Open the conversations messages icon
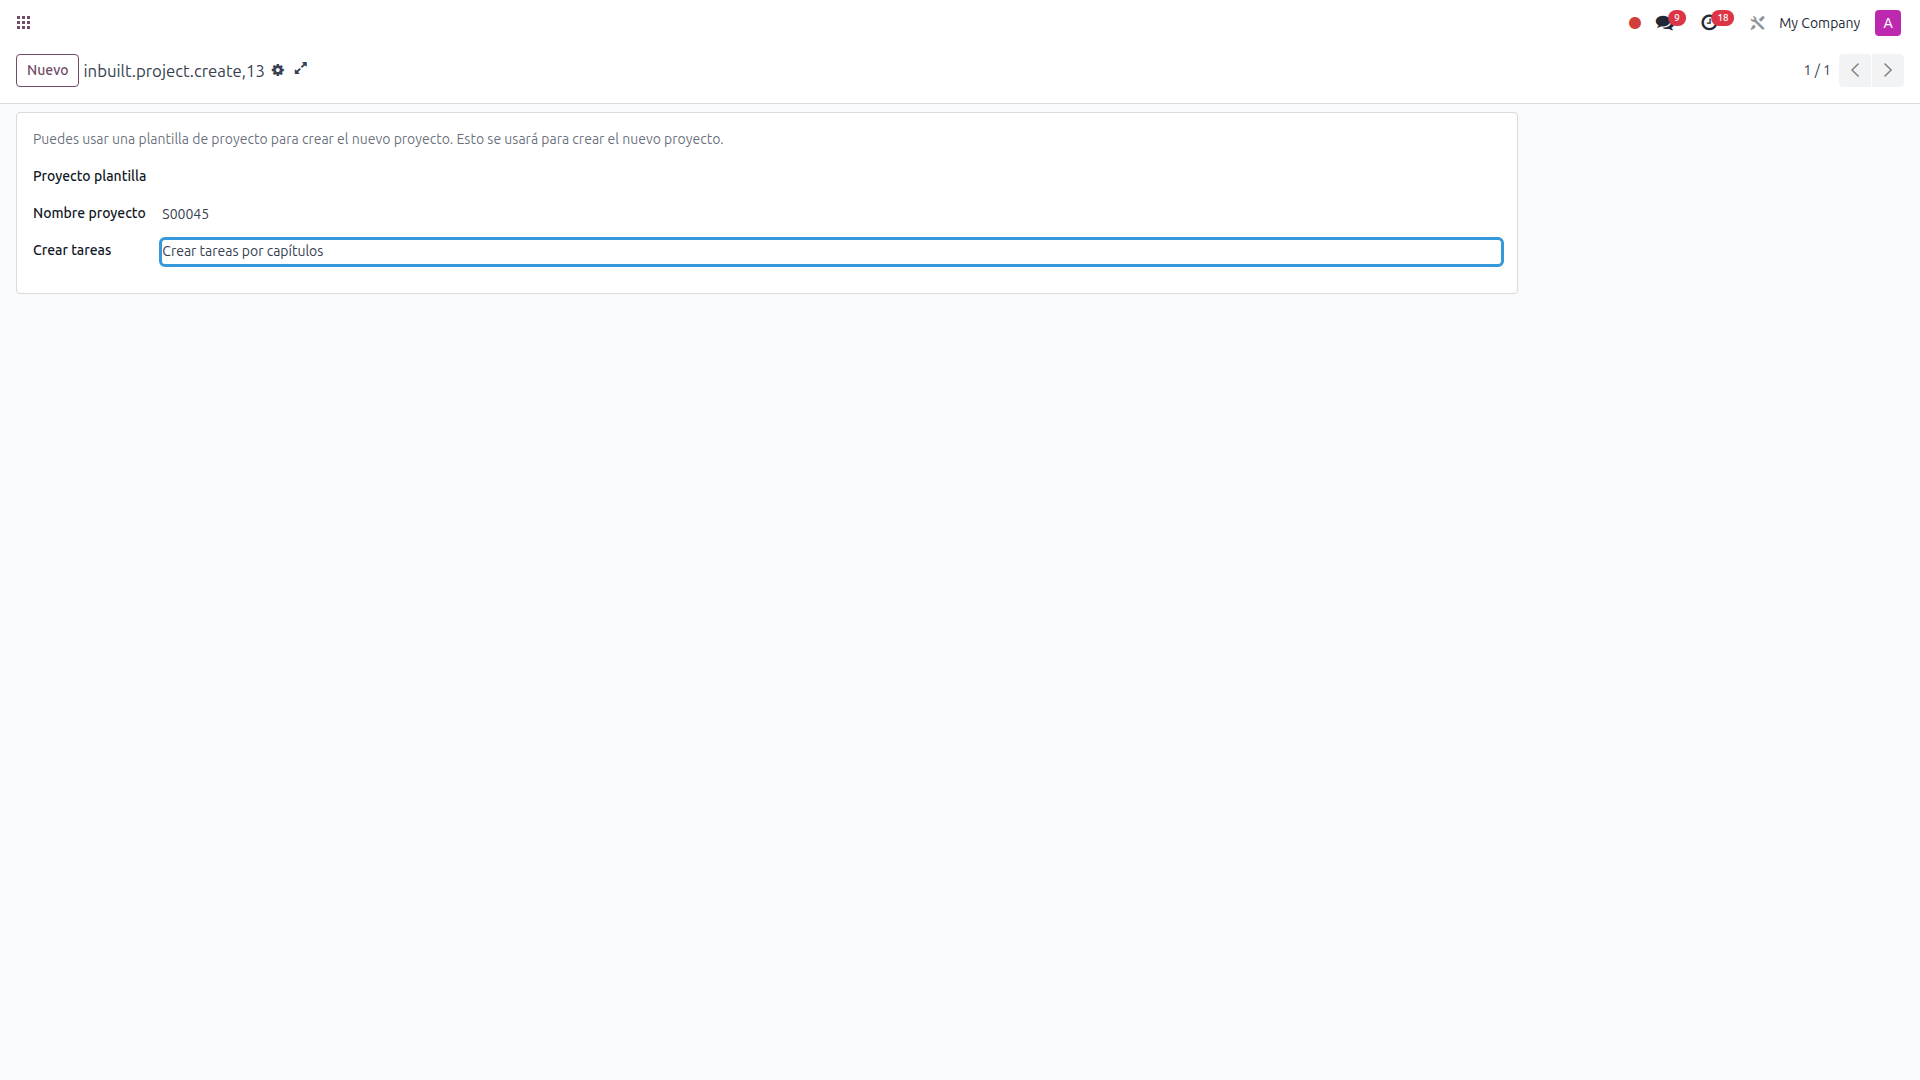The image size is (1920, 1080). coord(1665,23)
